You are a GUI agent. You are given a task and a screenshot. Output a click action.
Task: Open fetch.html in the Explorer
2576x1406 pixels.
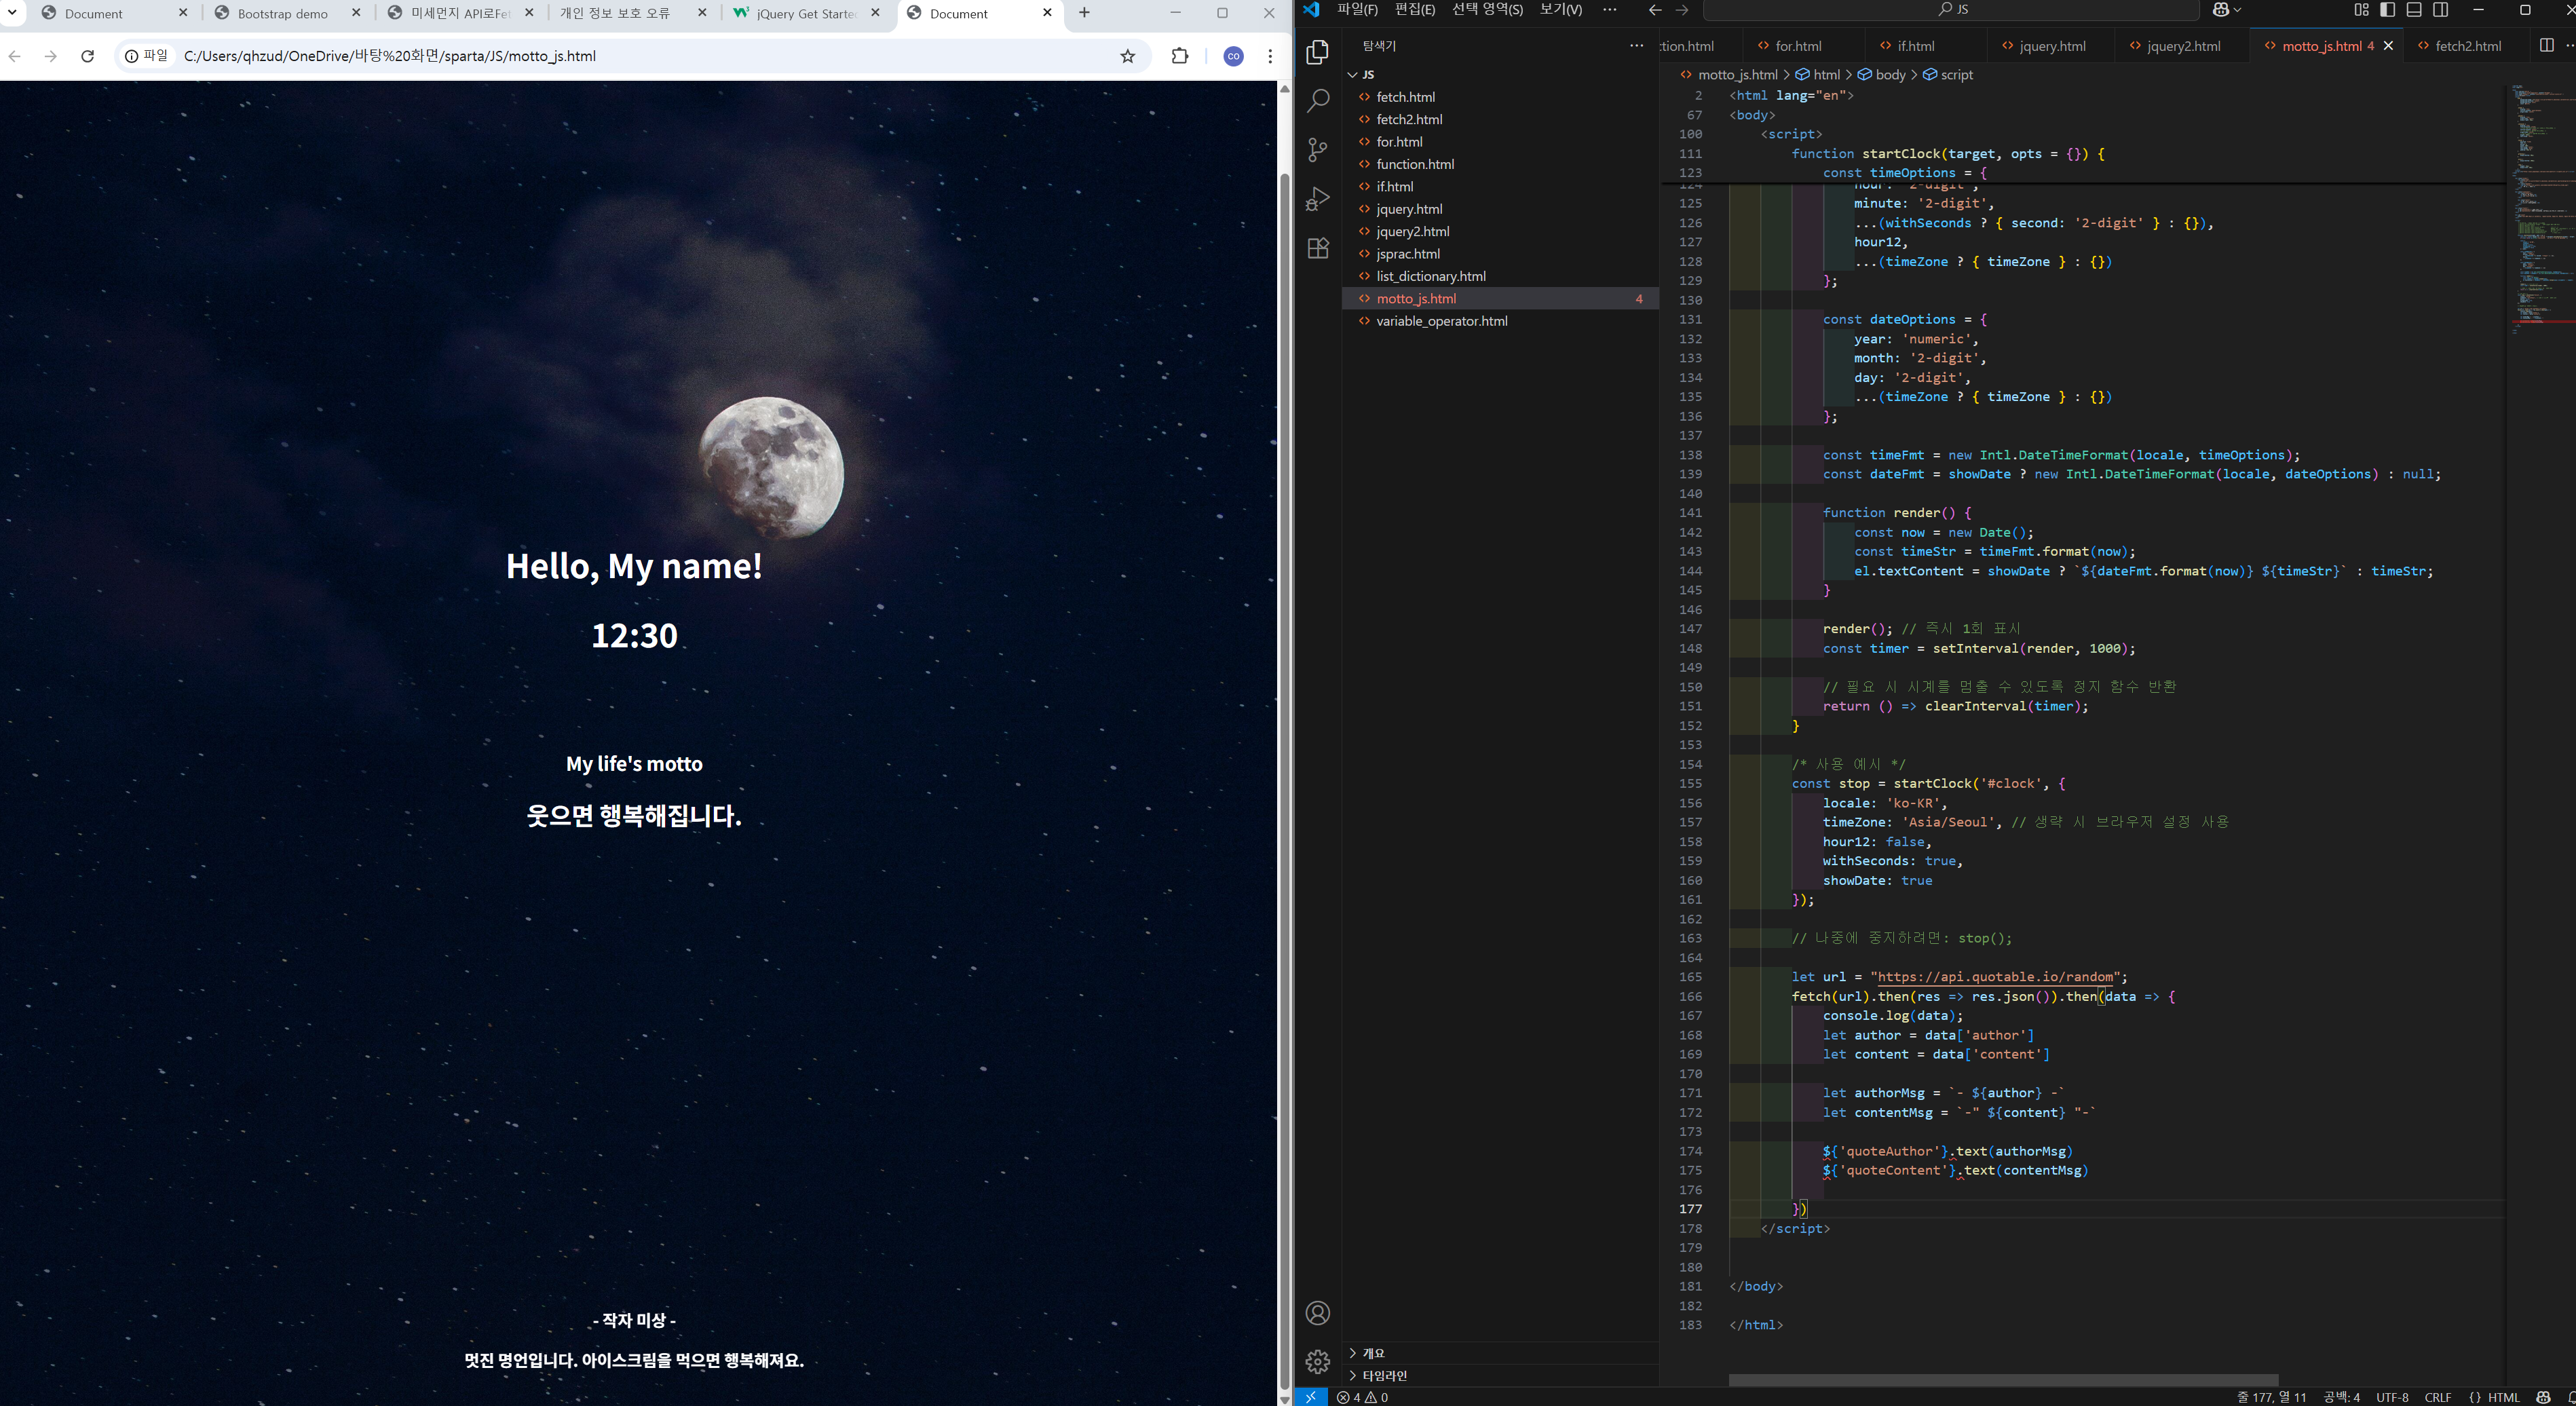point(1500,97)
